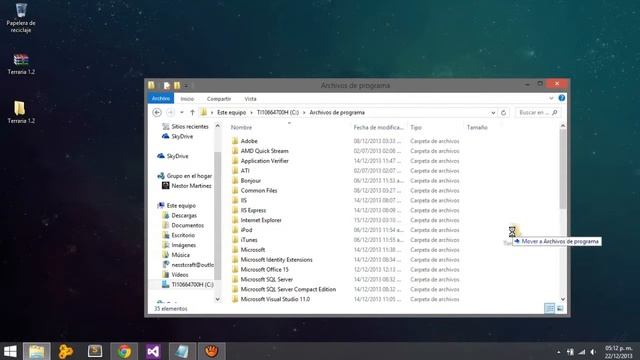Open Explorer help with question mark icon
Viewport: 640px width, 360px height.
pos(562,98)
